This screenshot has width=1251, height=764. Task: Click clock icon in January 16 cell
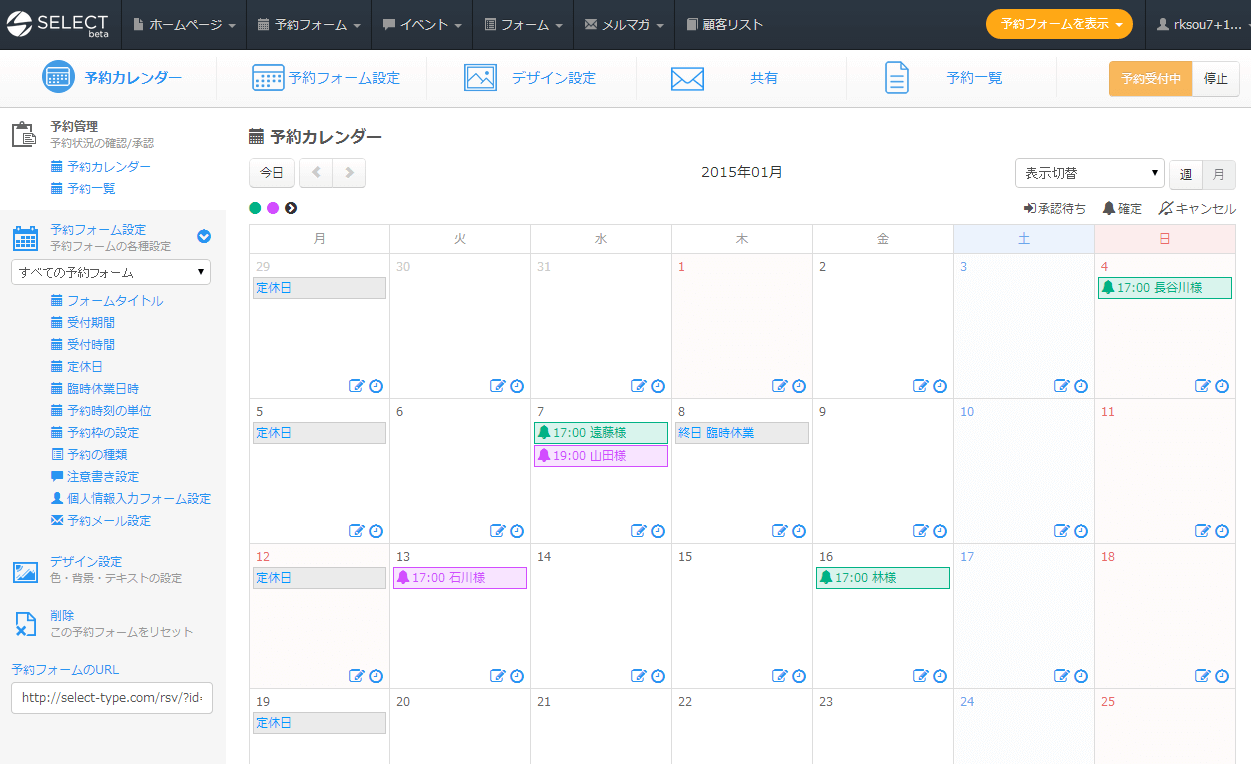click(x=940, y=676)
